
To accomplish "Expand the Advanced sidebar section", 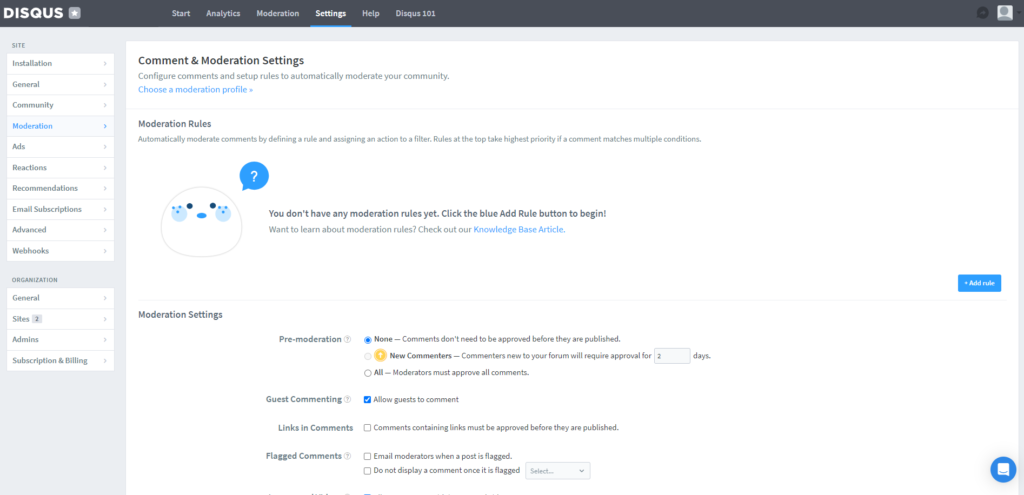I will pyautogui.click(x=60, y=230).
